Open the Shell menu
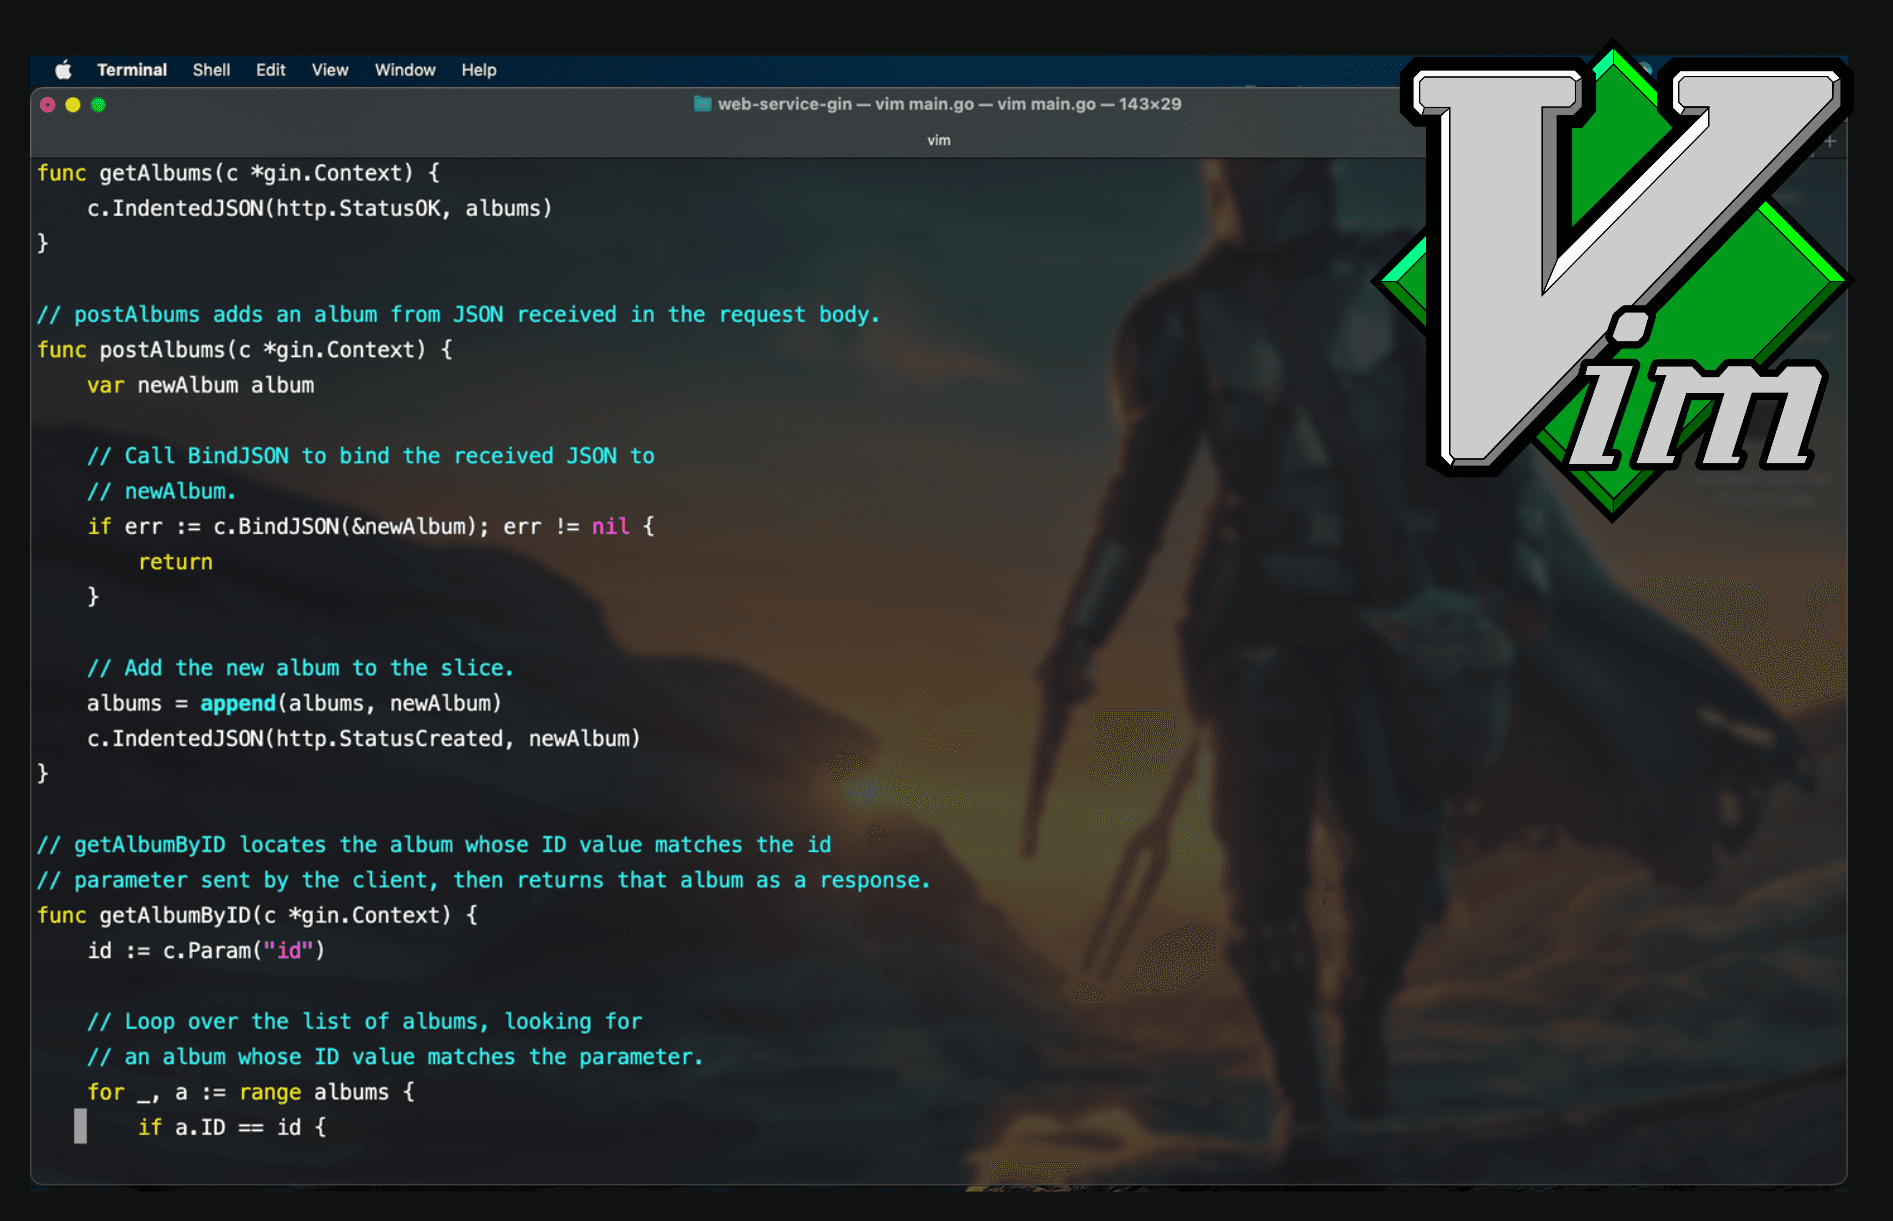The image size is (1893, 1221). tap(211, 70)
